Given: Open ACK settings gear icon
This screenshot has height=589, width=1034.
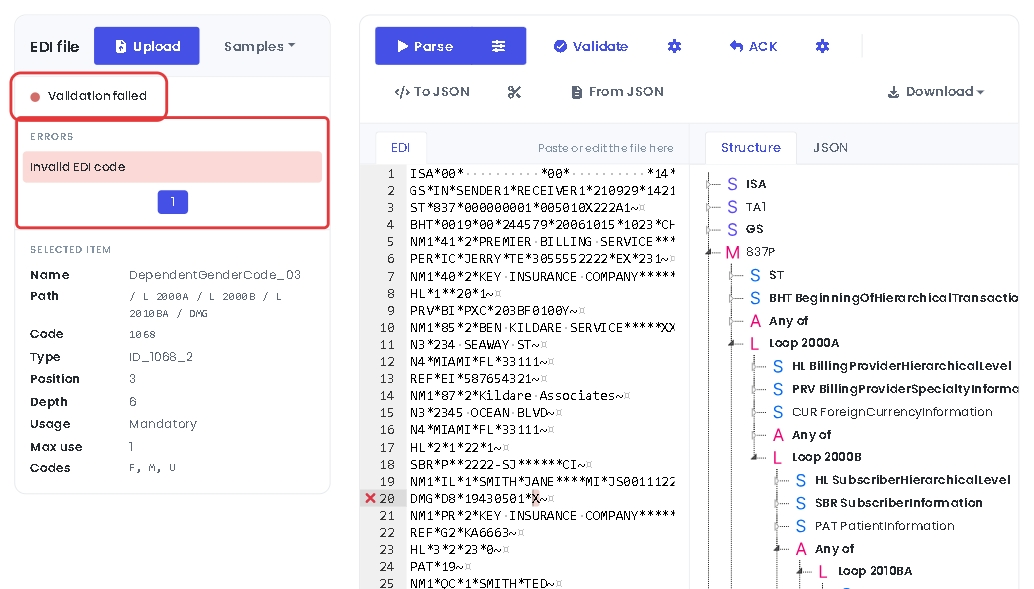Looking at the screenshot, I should click(822, 46).
